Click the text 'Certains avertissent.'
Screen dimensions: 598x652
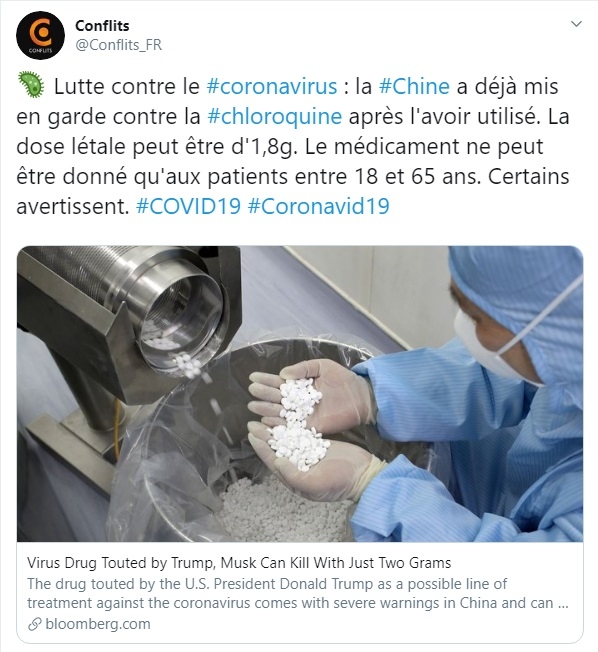pos(293,191)
